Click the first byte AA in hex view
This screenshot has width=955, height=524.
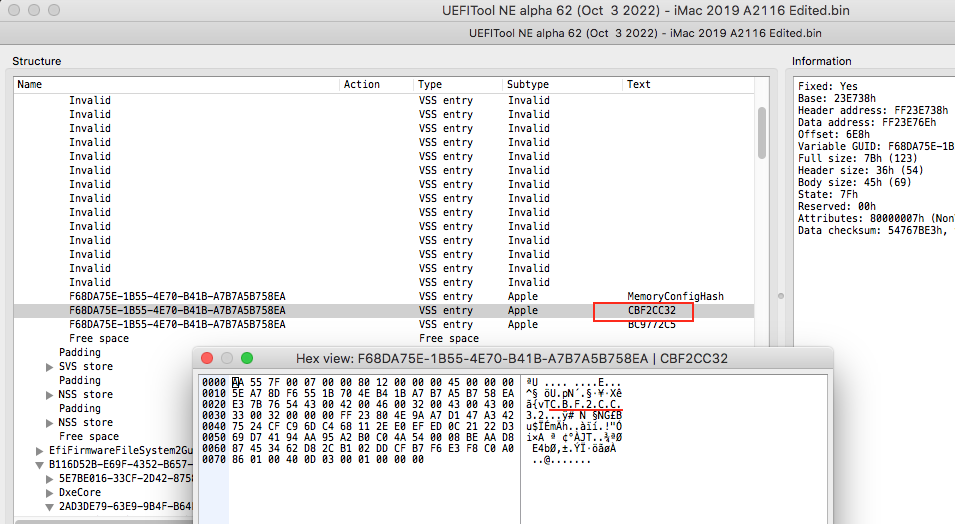point(238,383)
